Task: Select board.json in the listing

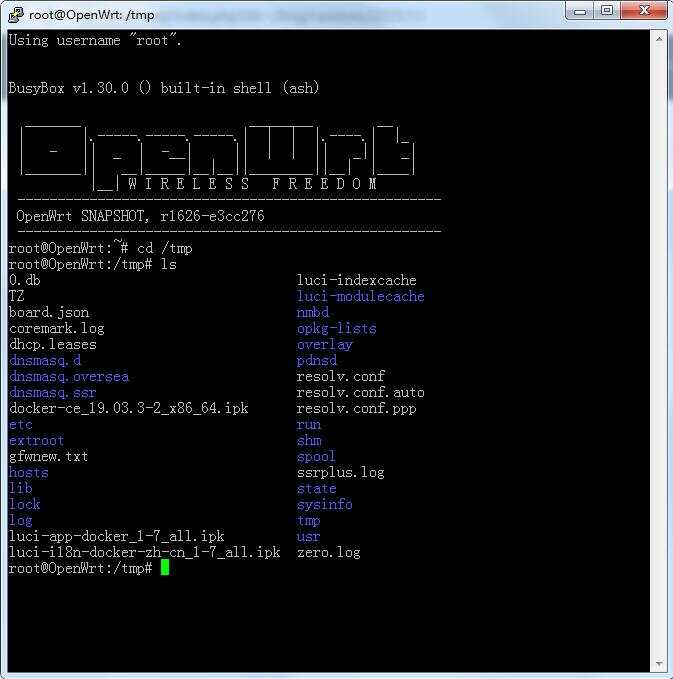Action: 49,312
